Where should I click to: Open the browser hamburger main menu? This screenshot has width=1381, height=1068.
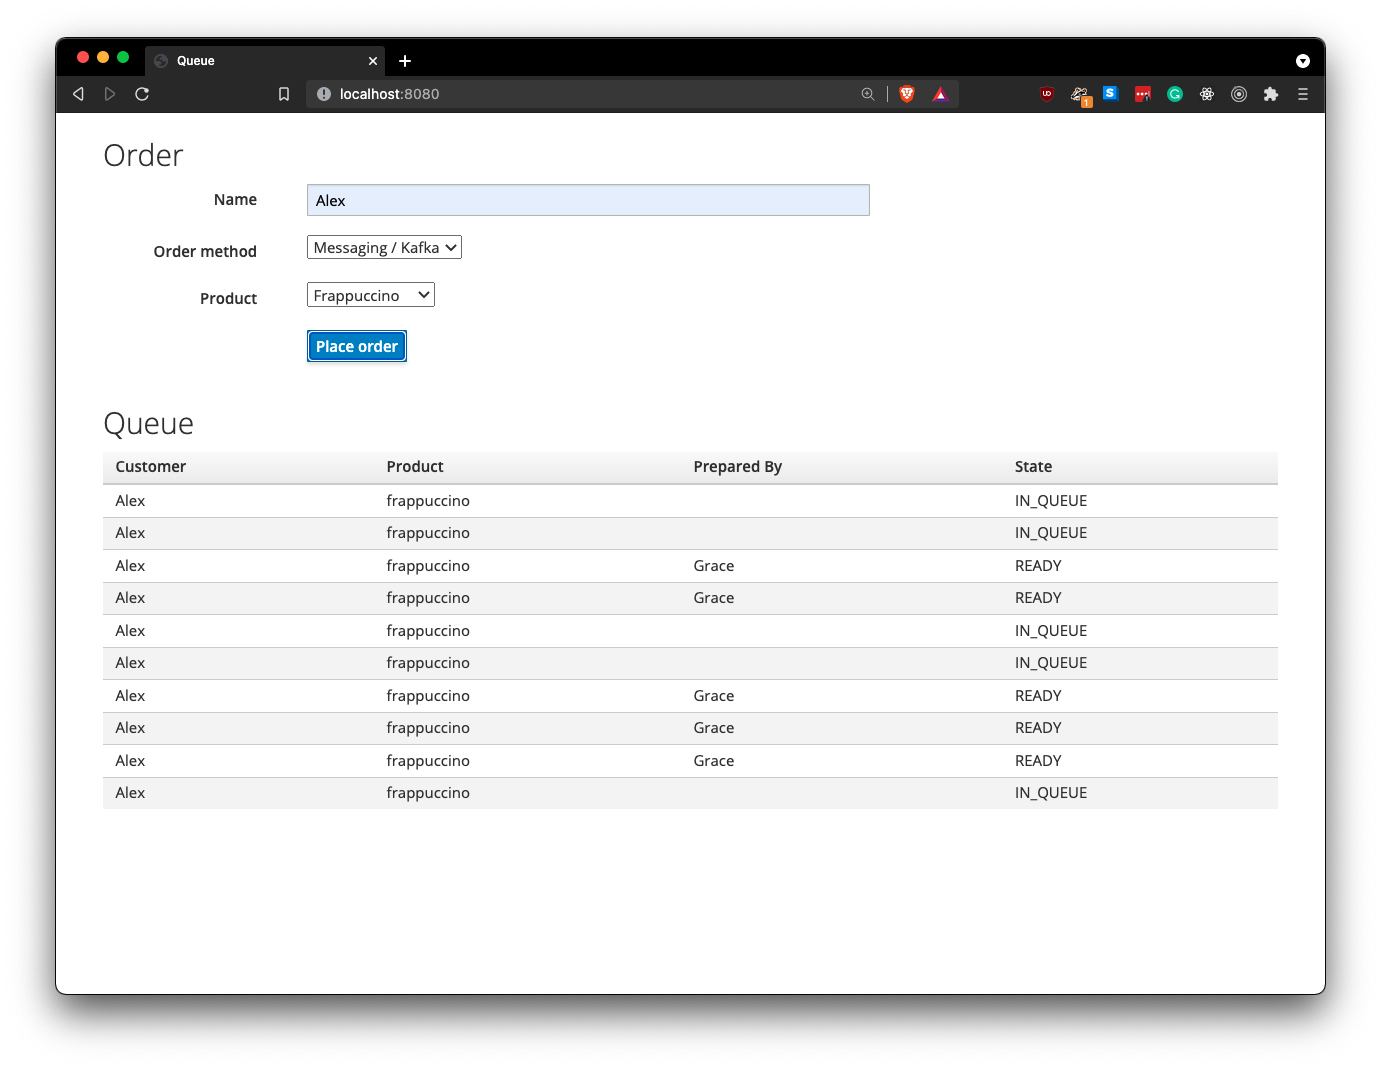(x=1302, y=94)
